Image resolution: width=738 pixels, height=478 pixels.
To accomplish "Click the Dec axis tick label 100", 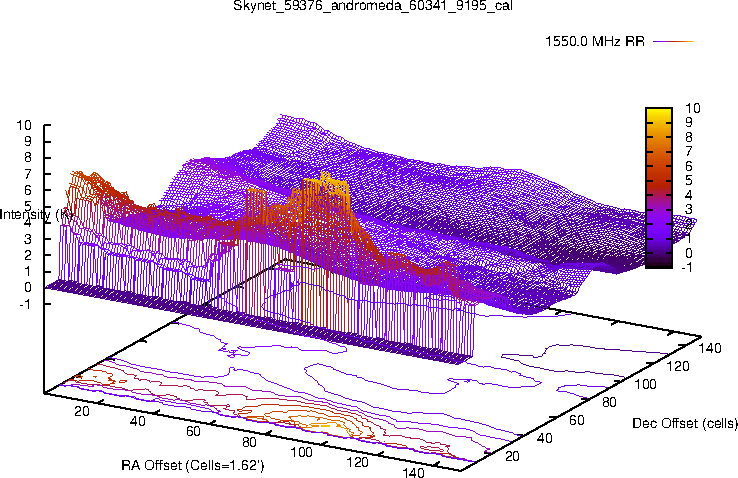I will pyautogui.click(x=645, y=384).
